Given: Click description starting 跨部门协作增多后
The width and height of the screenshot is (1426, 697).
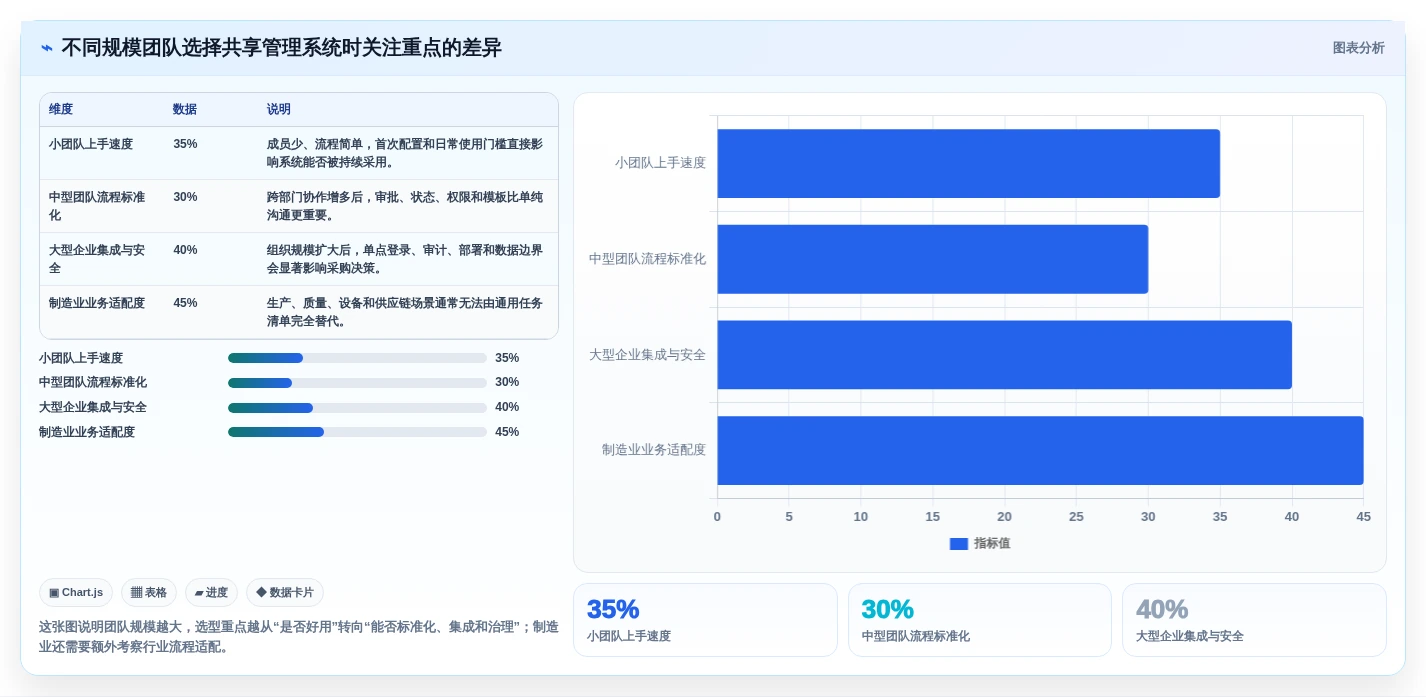Looking at the screenshot, I should tap(405, 206).
